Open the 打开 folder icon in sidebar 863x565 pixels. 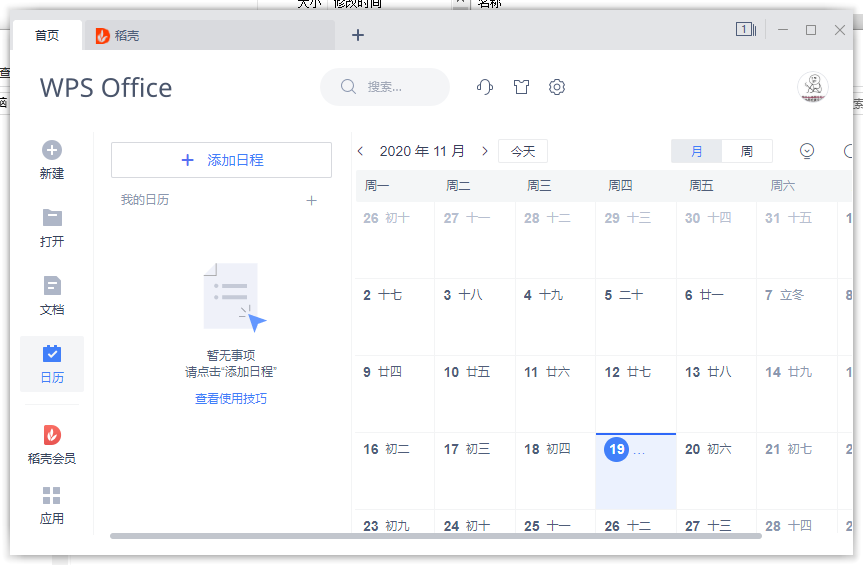(52, 218)
